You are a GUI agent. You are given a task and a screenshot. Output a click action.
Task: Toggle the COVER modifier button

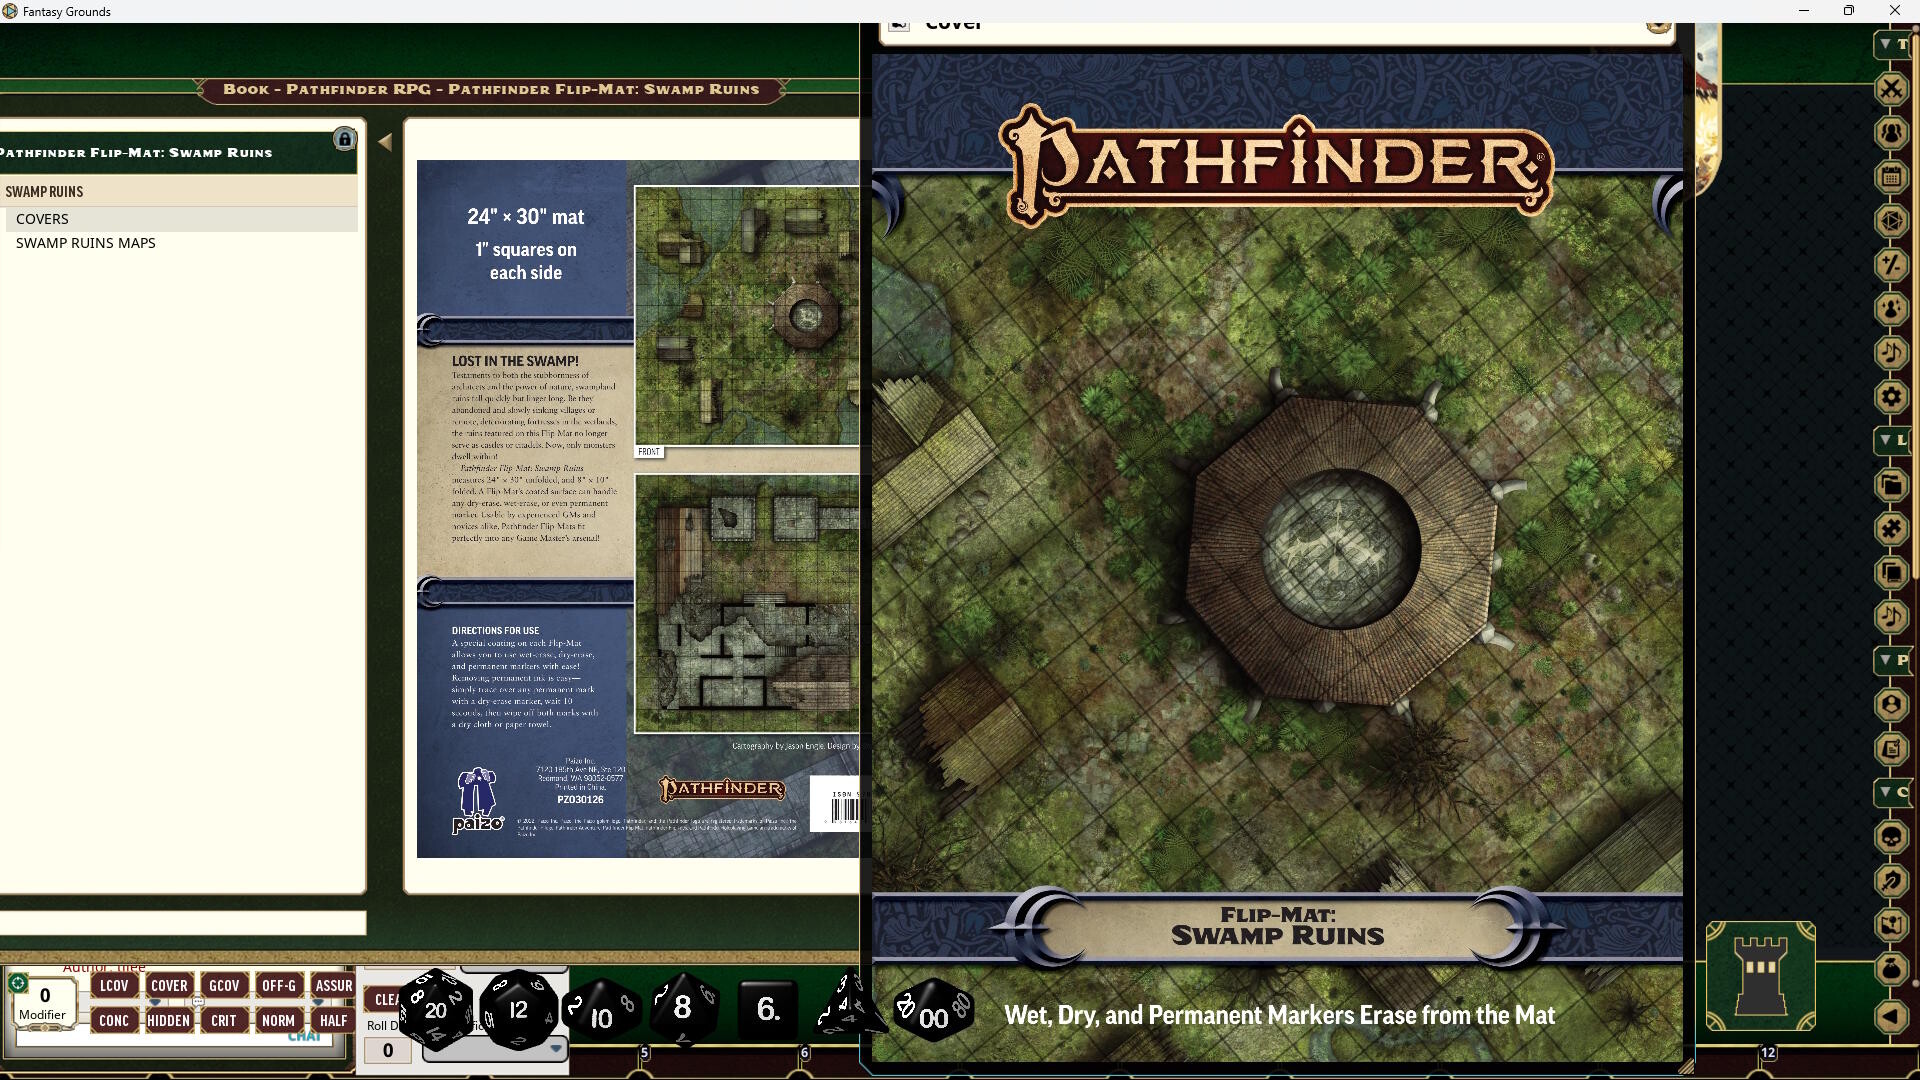[x=169, y=986]
